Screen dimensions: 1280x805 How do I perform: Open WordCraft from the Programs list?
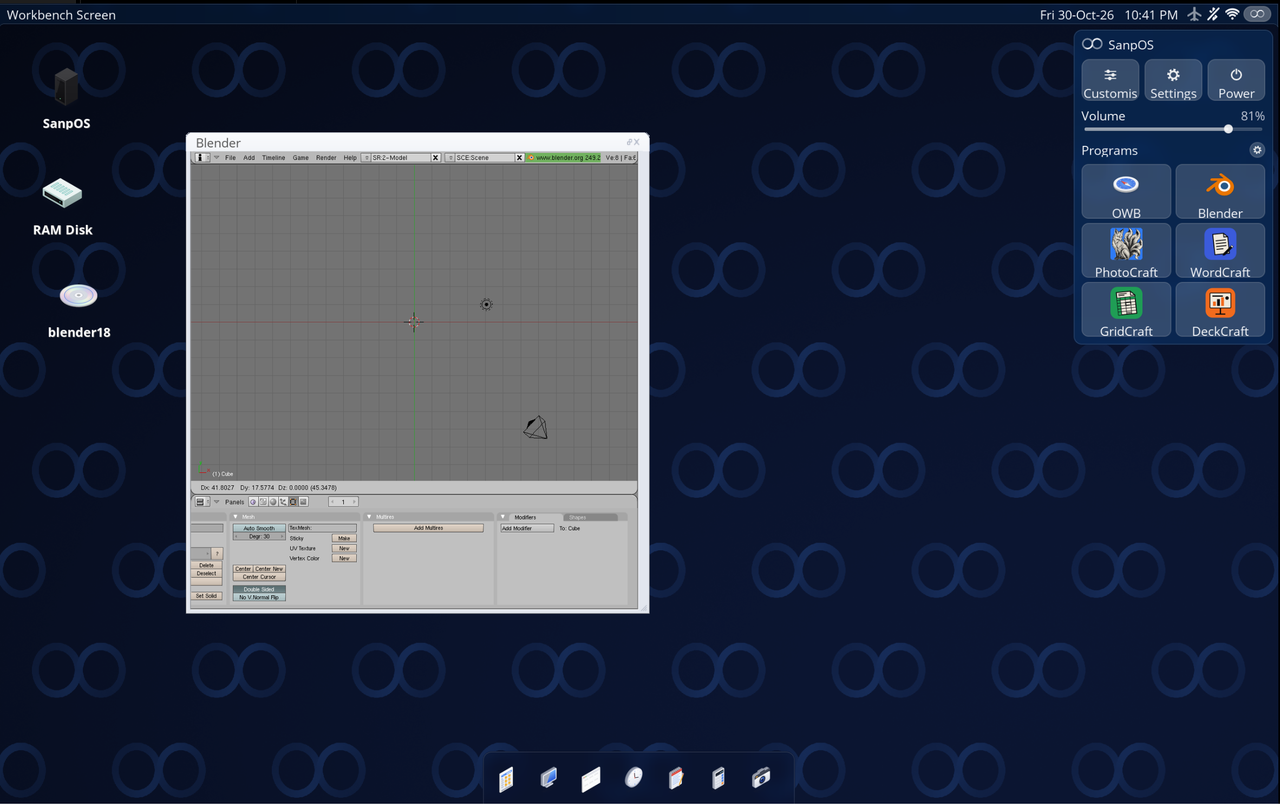click(1220, 250)
